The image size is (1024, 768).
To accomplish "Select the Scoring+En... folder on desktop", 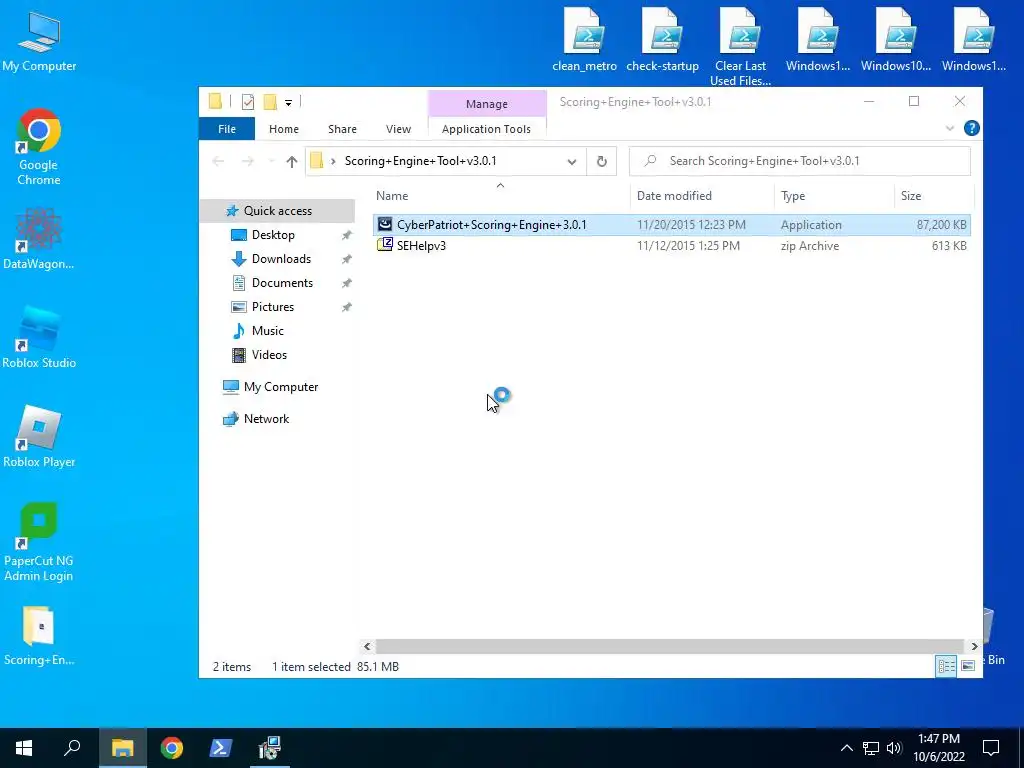I will (x=39, y=635).
